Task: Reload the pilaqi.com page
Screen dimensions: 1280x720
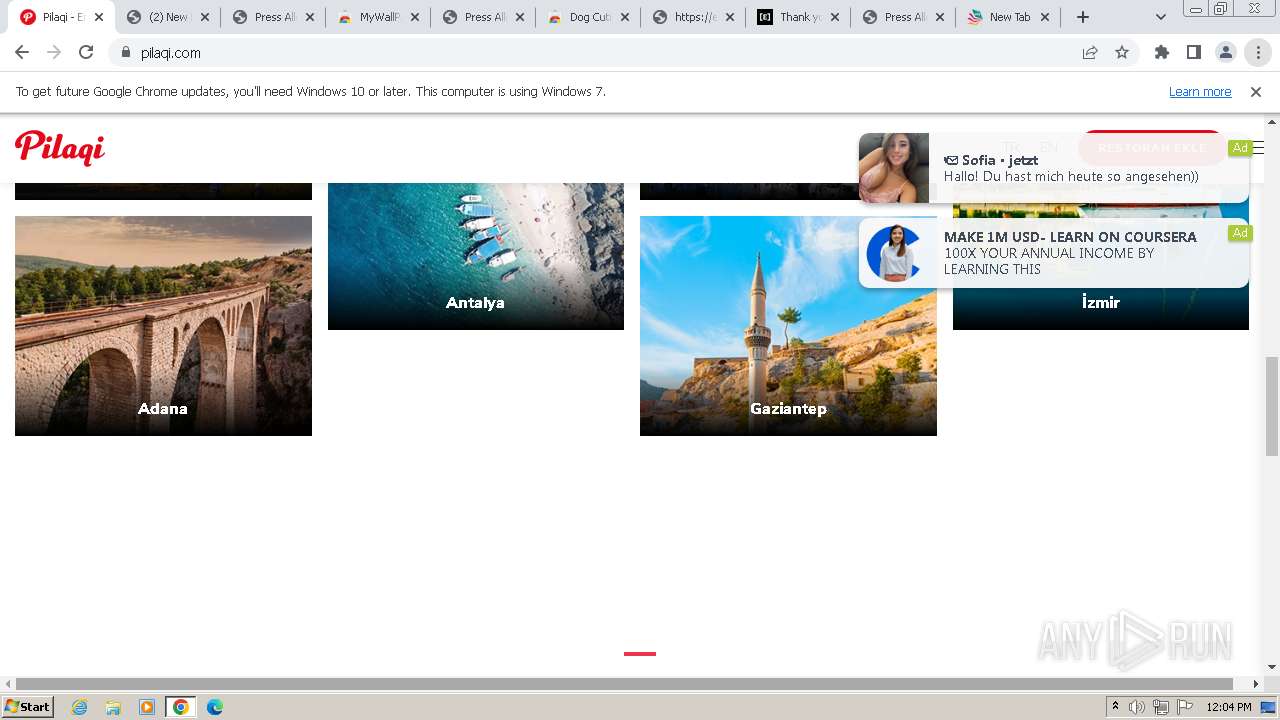Action: pyautogui.click(x=86, y=53)
